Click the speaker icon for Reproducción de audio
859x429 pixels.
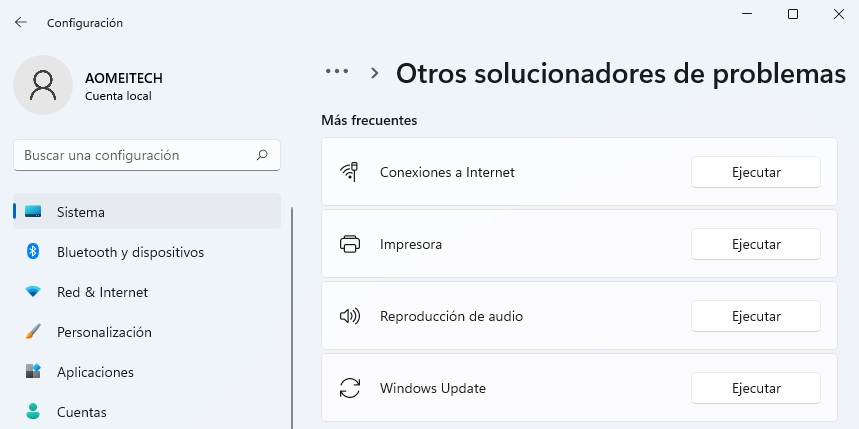click(349, 316)
